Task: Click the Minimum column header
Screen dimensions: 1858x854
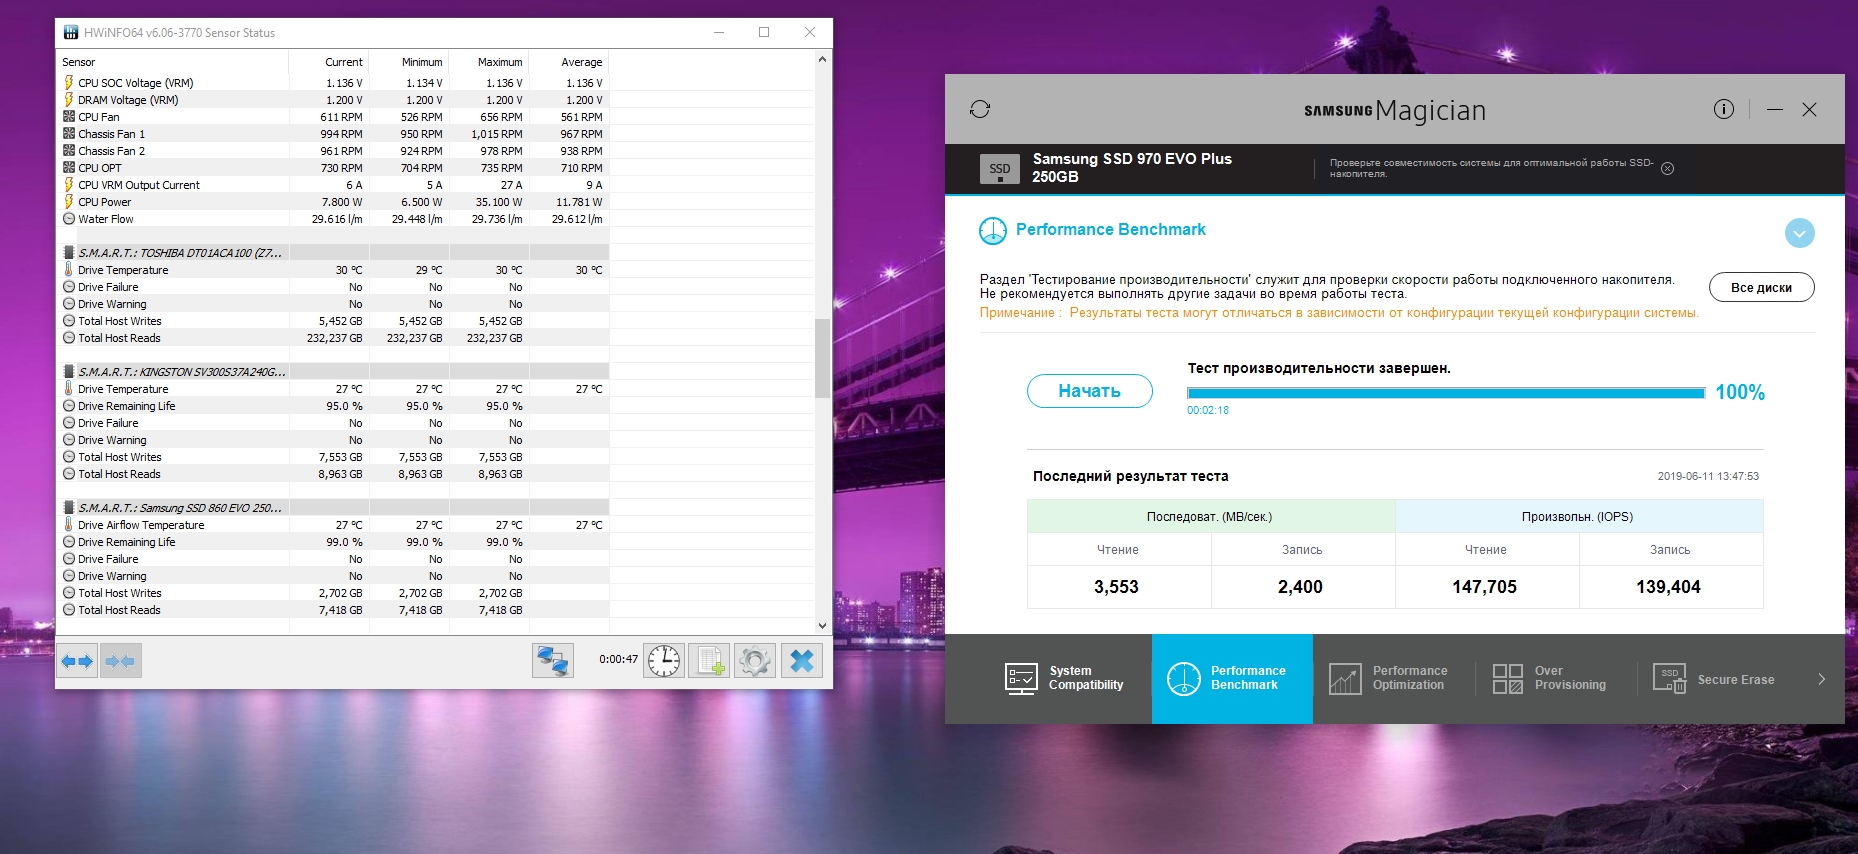Action: click(409, 62)
